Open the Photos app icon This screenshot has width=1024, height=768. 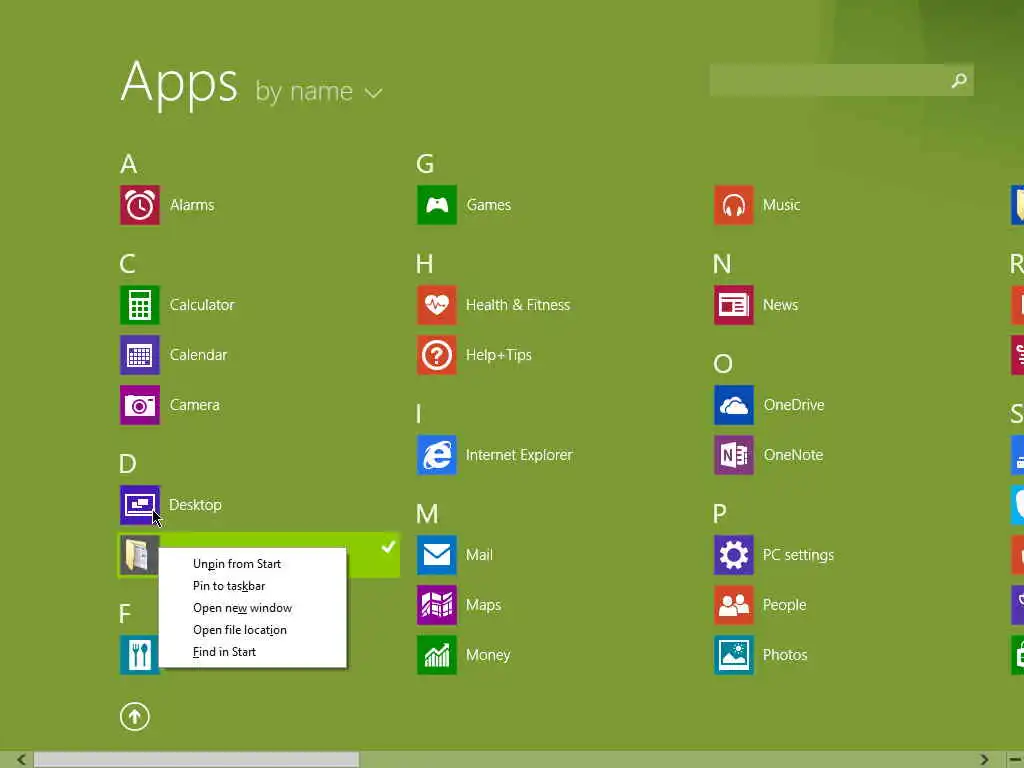point(734,655)
